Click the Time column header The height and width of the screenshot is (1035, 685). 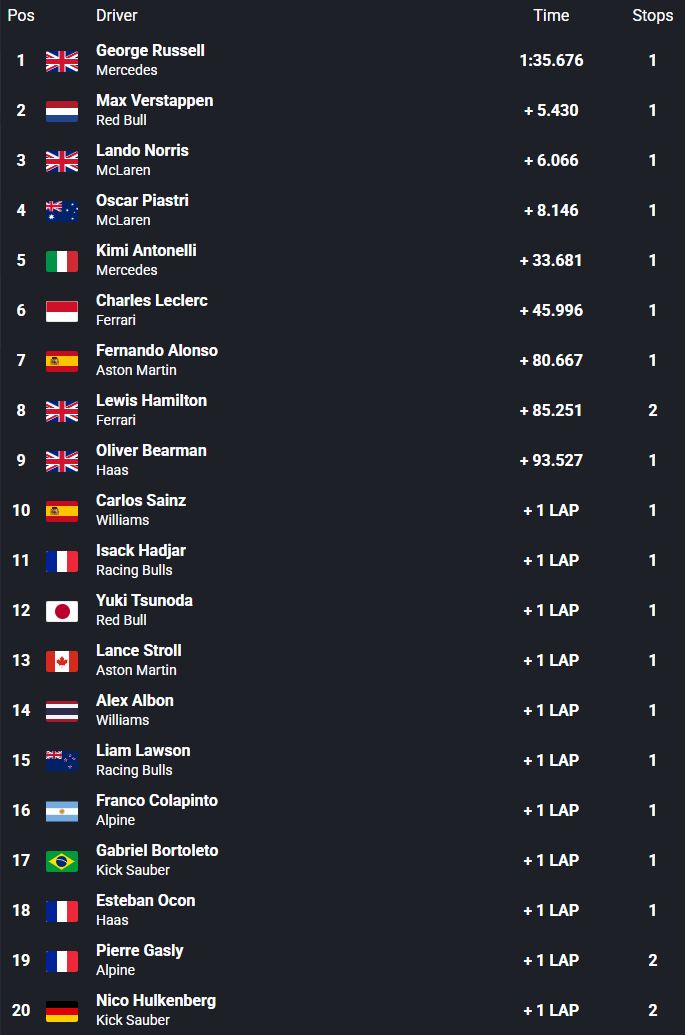click(551, 15)
